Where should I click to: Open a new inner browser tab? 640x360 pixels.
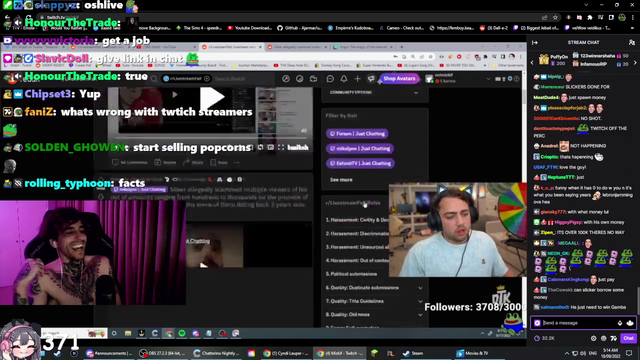402,47
